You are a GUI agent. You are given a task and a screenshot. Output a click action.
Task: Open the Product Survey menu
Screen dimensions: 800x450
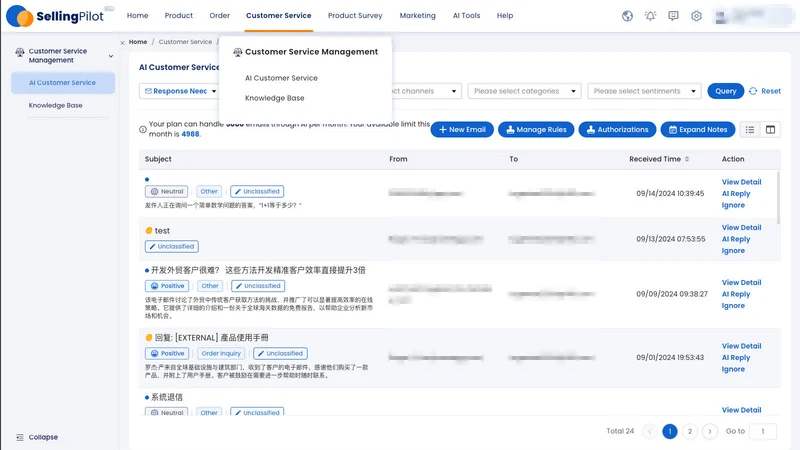click(355, 16)
